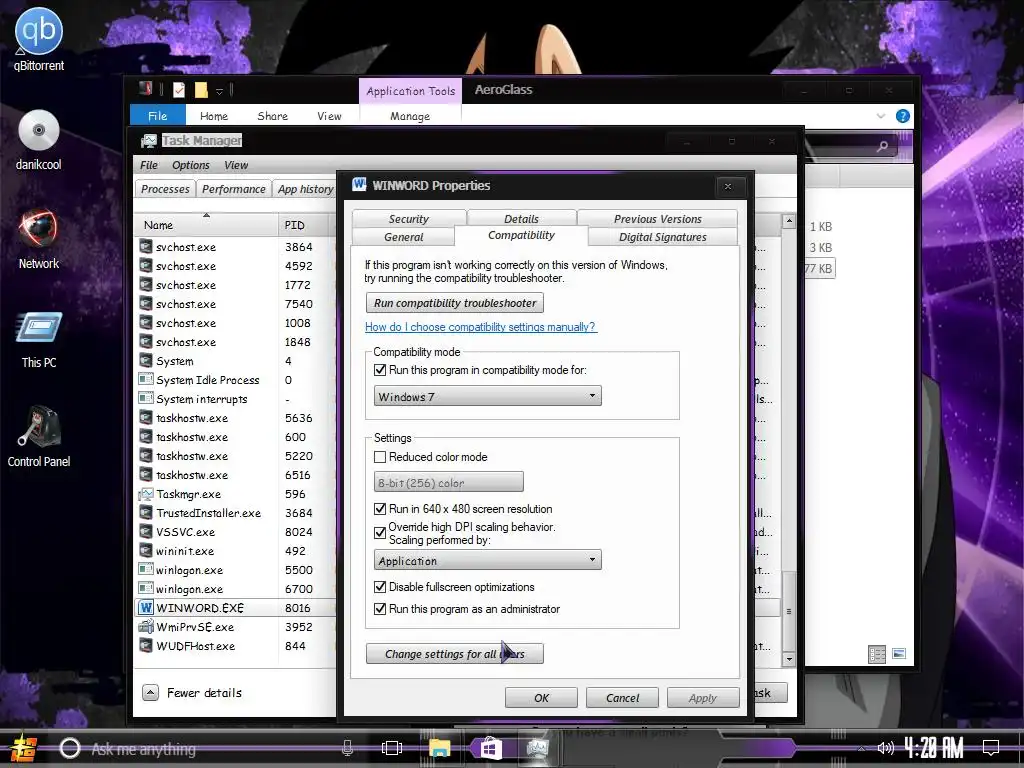Open the Details tab in Properties
This screenshot has height=768, width=1024.
coord(521,219)
